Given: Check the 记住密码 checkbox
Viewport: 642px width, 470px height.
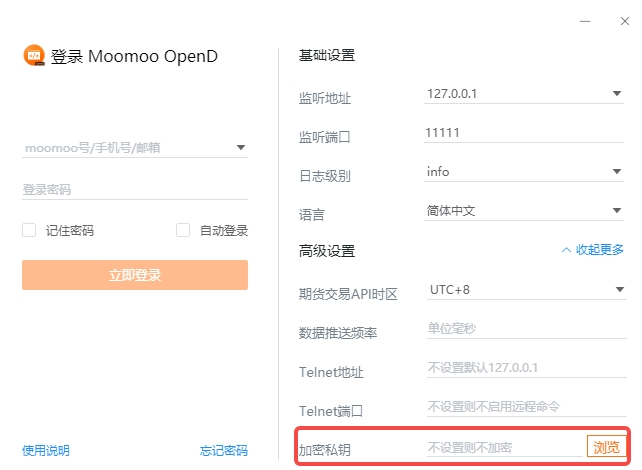Looking at the screenshot, I should coord(29,230).
